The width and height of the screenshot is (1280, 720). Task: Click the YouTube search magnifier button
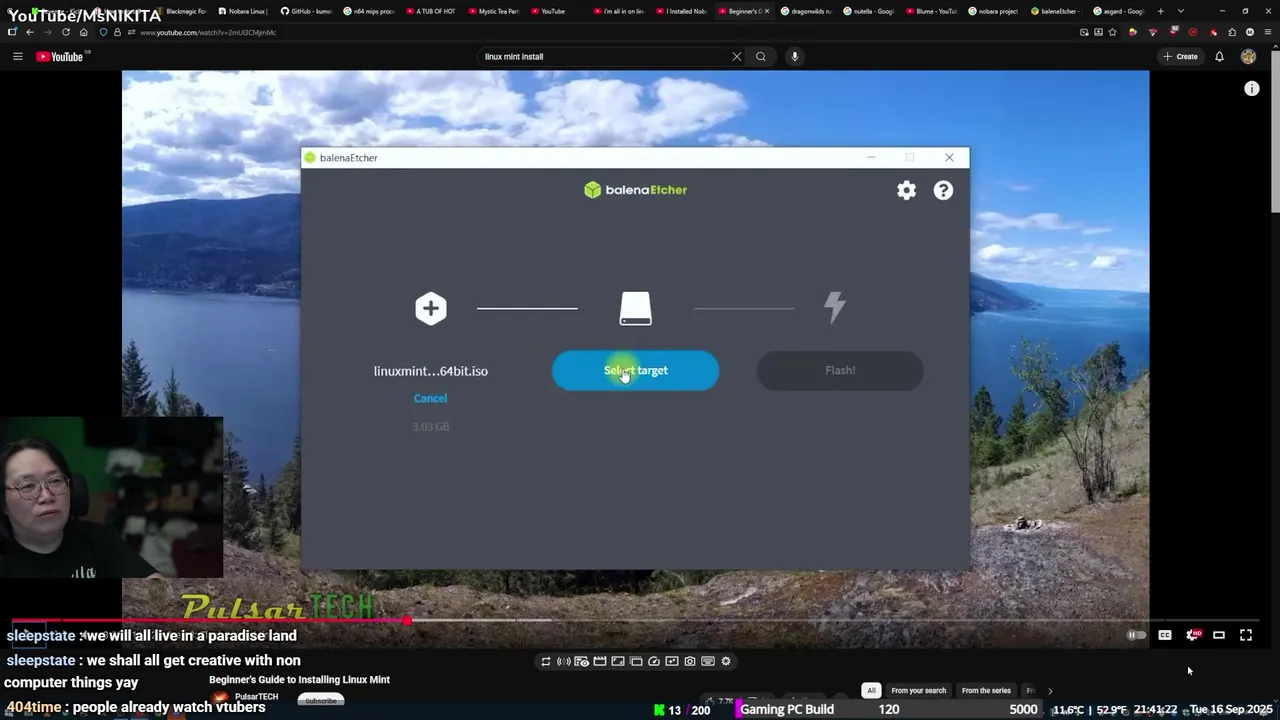pos(761,57)
